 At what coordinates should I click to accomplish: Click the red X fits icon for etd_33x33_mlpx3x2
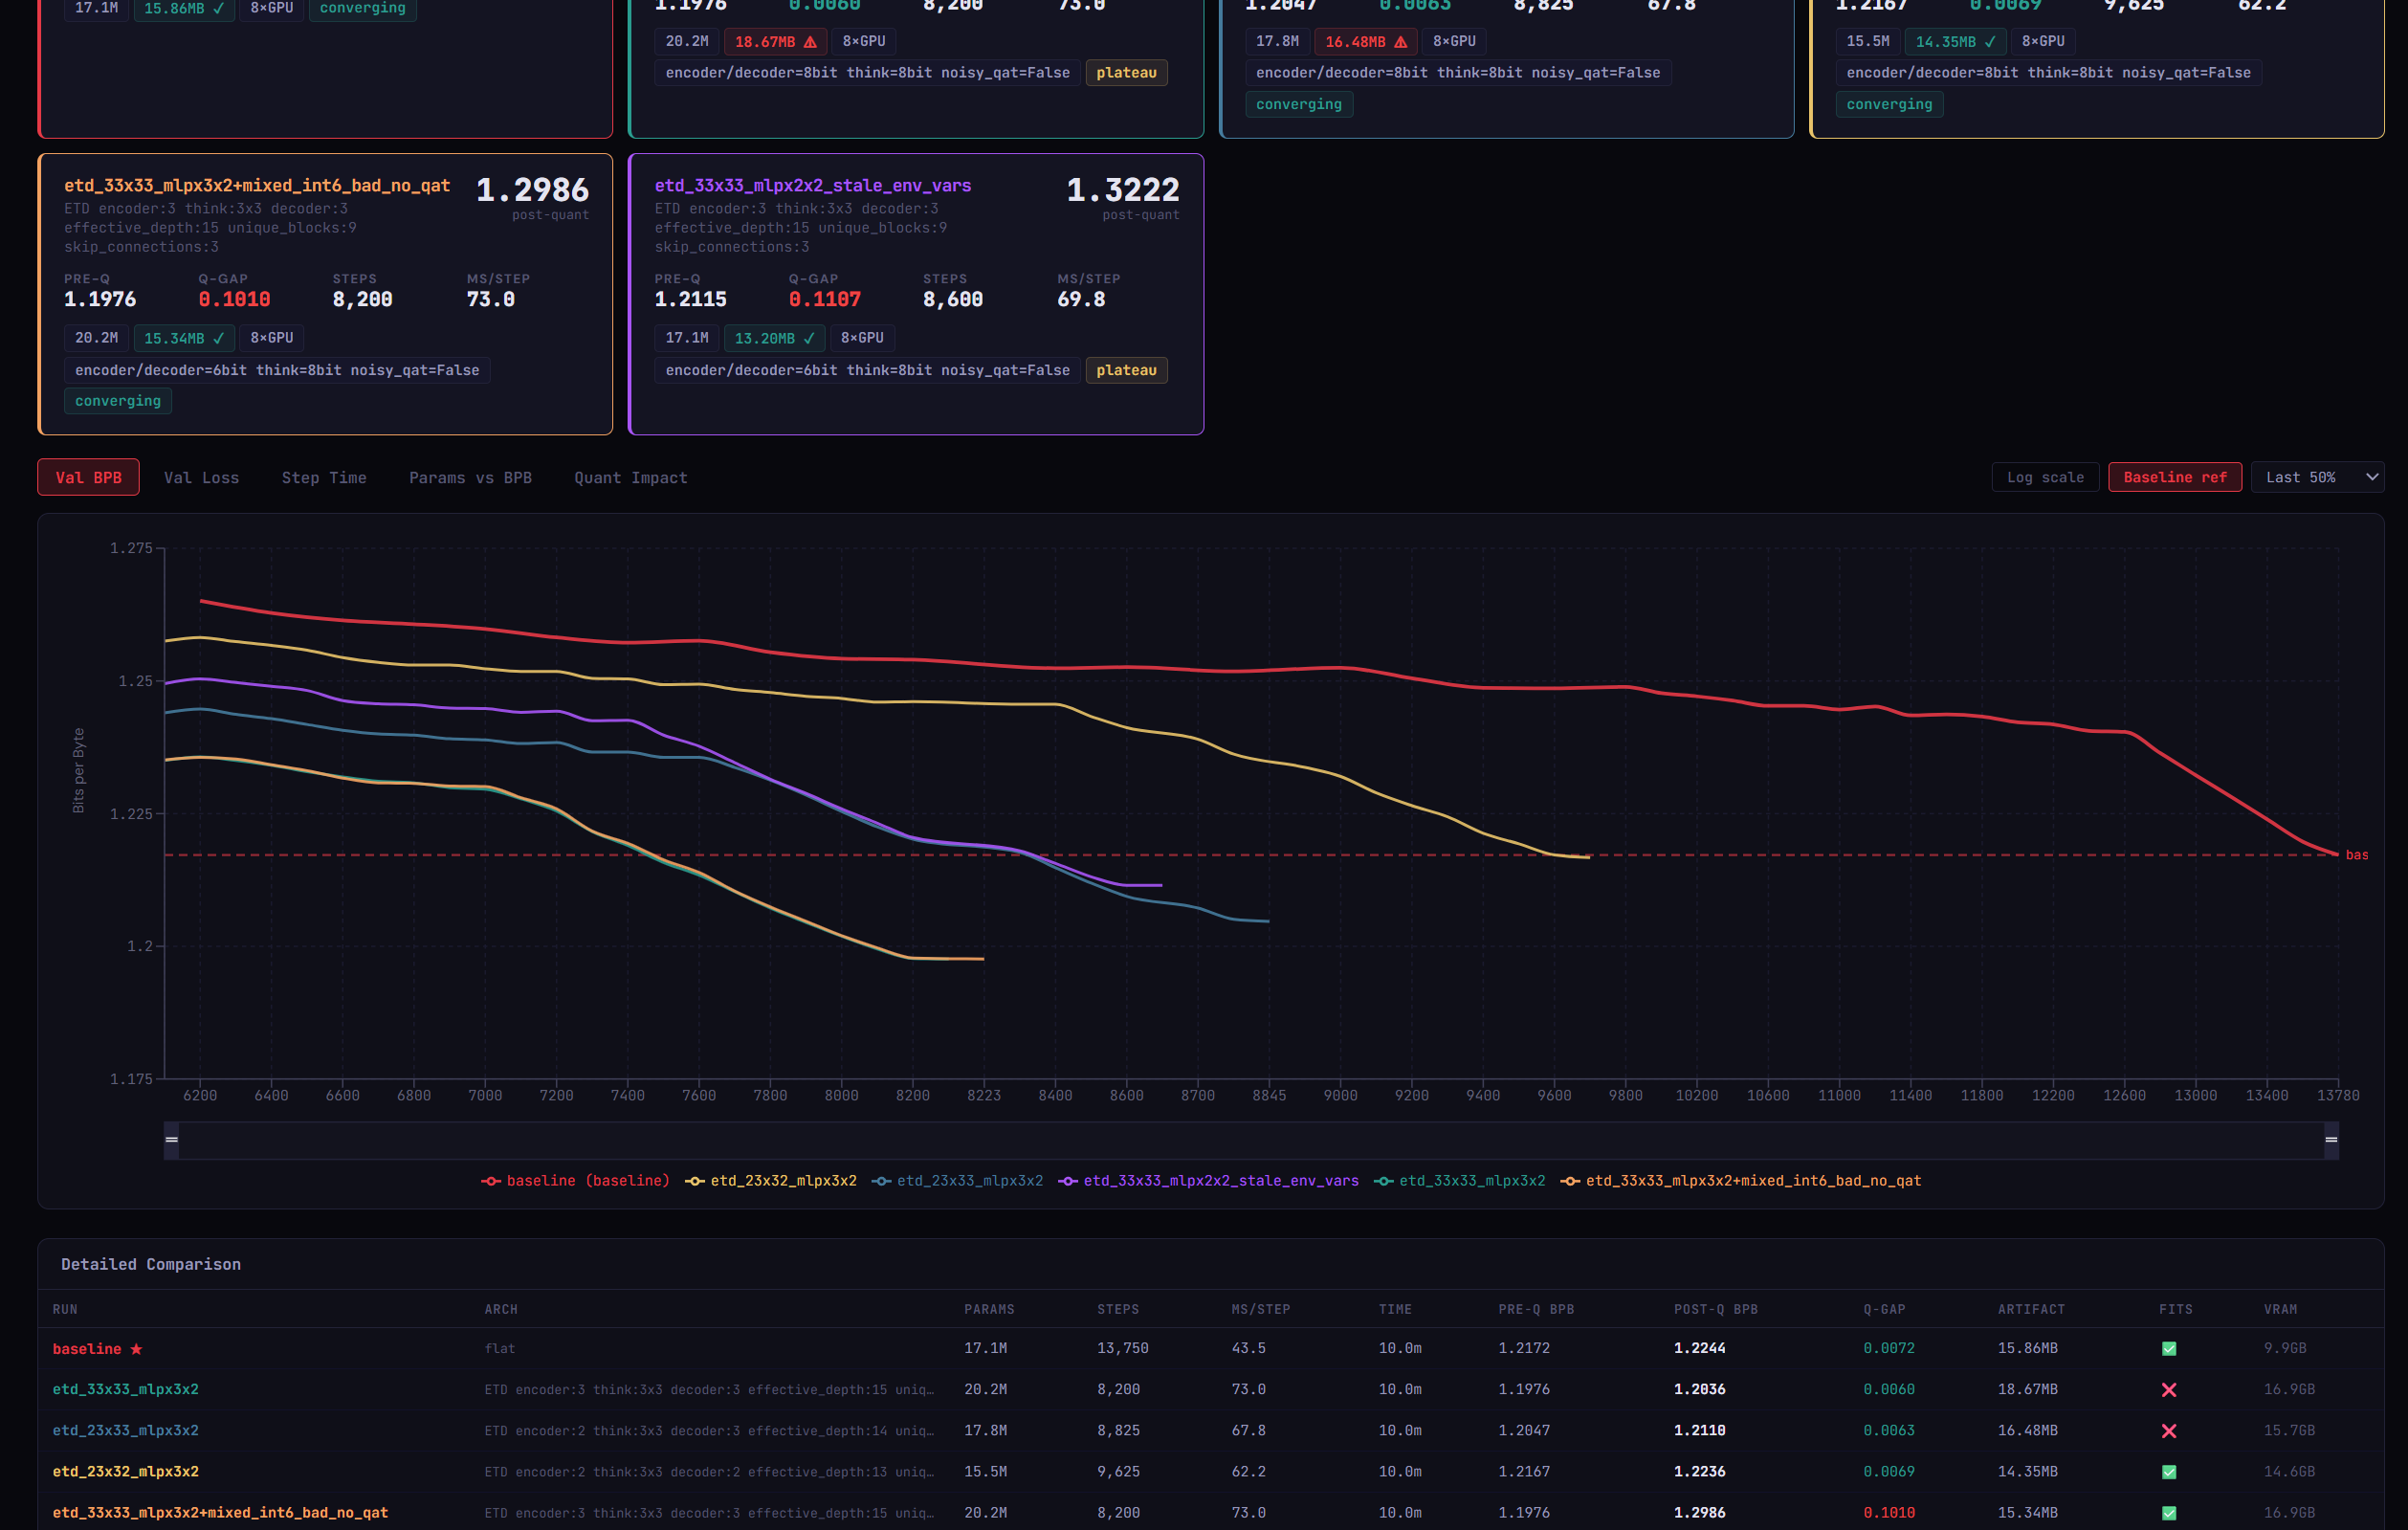(2168, 1390)
